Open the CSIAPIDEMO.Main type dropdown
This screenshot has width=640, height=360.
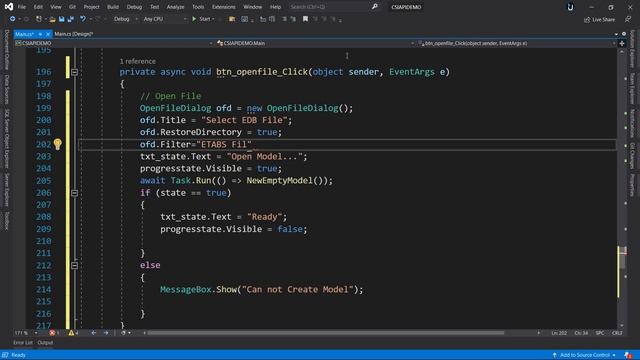click(x=316, y=43)
